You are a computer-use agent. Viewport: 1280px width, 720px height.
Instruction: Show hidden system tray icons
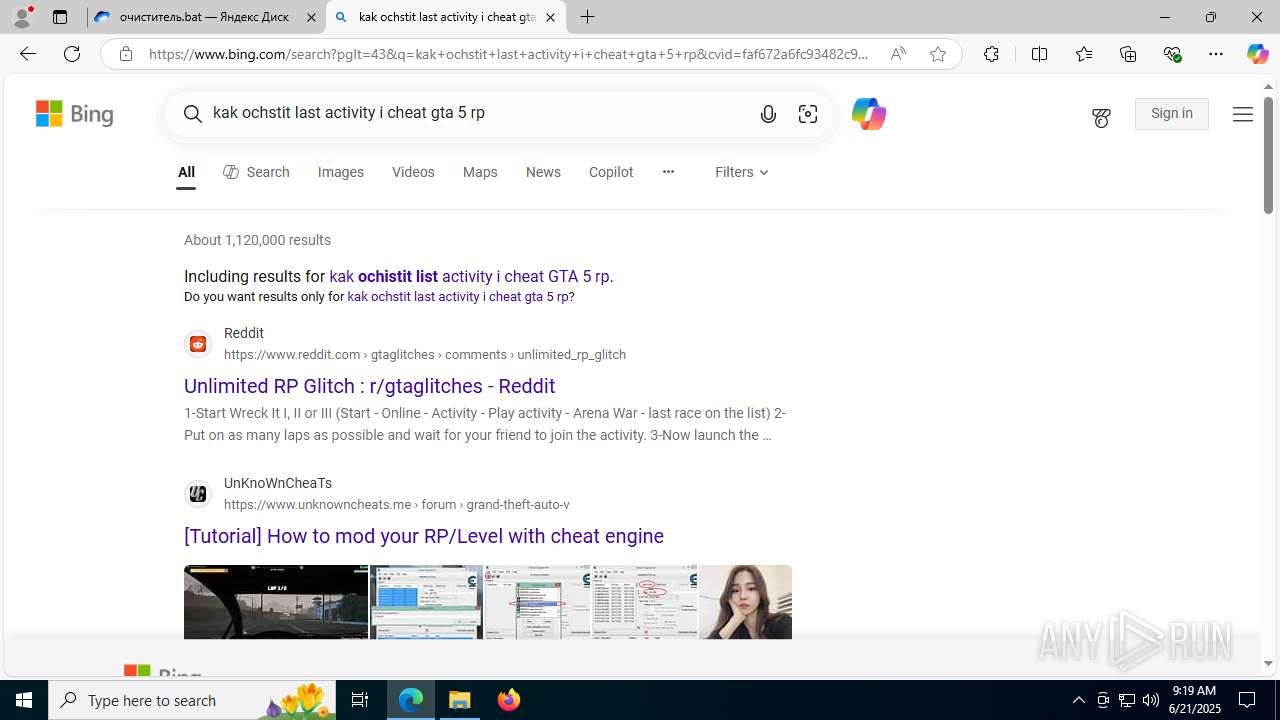[1078, 700]
